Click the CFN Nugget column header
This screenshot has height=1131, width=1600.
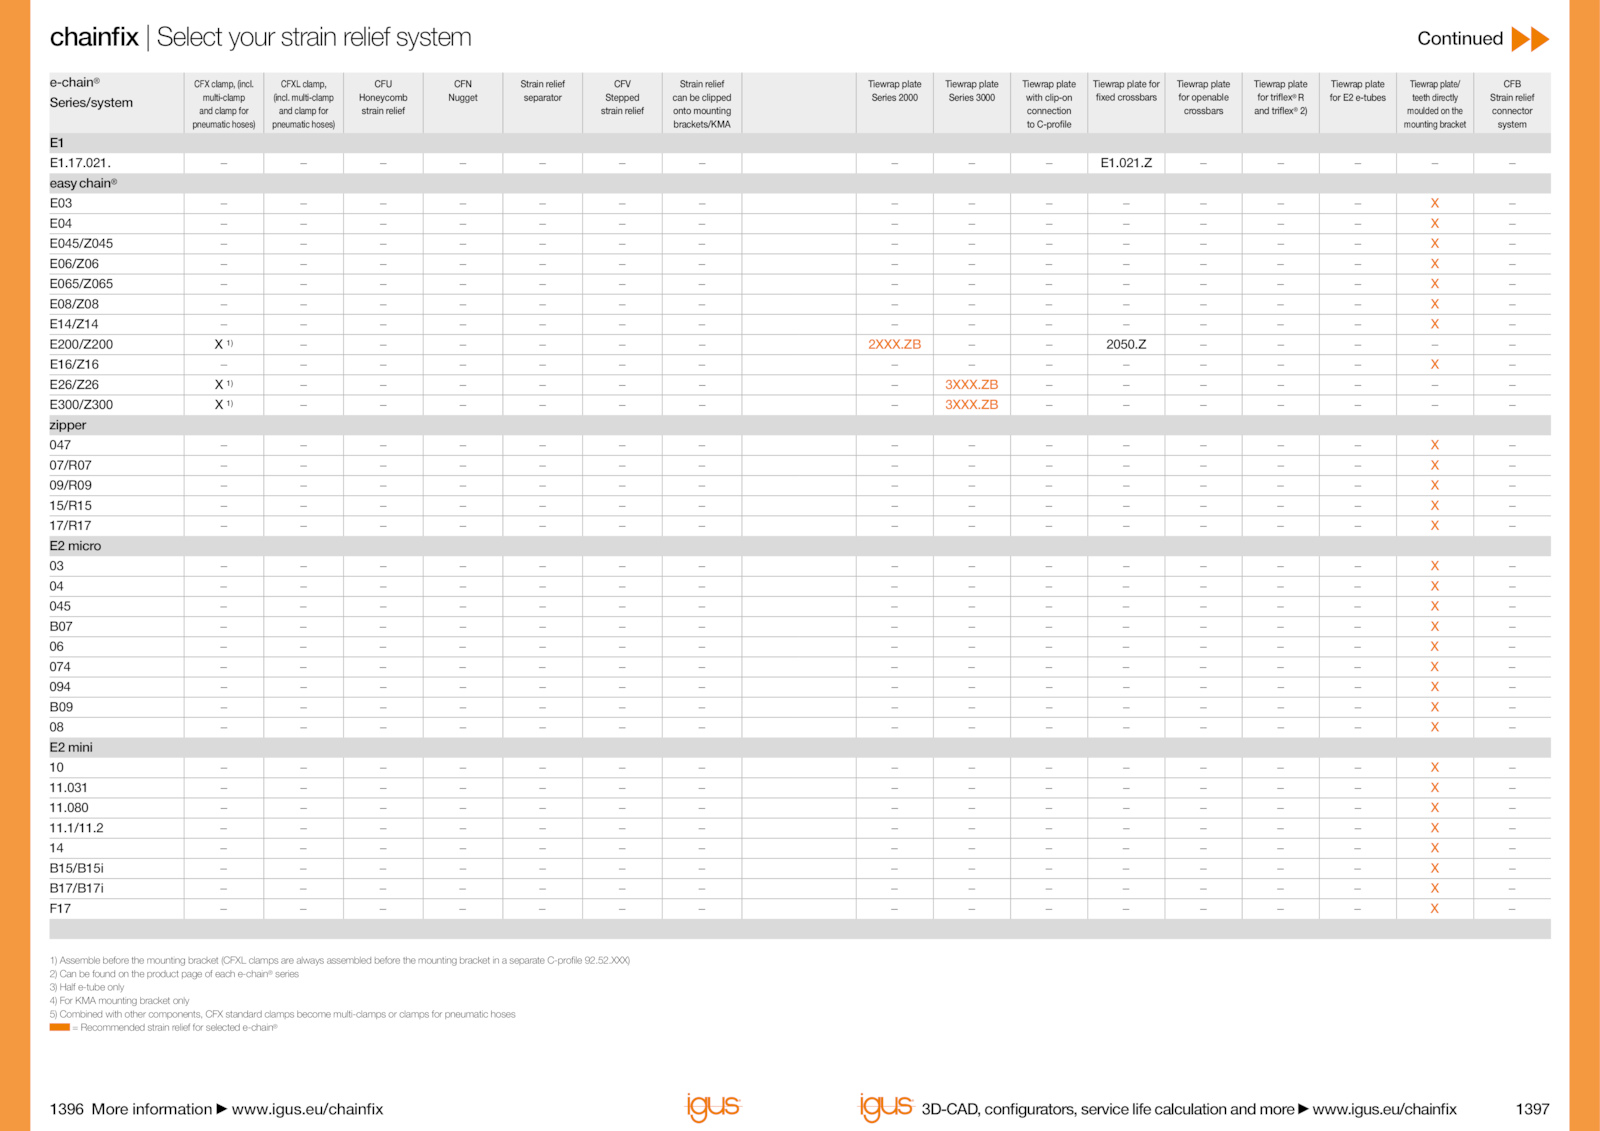(463, 91)
